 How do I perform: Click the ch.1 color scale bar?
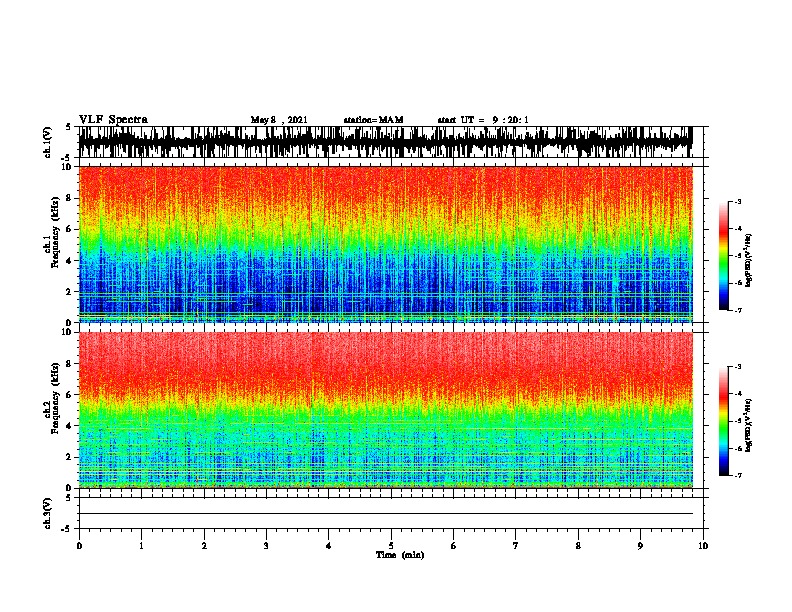tap(723, 256)
